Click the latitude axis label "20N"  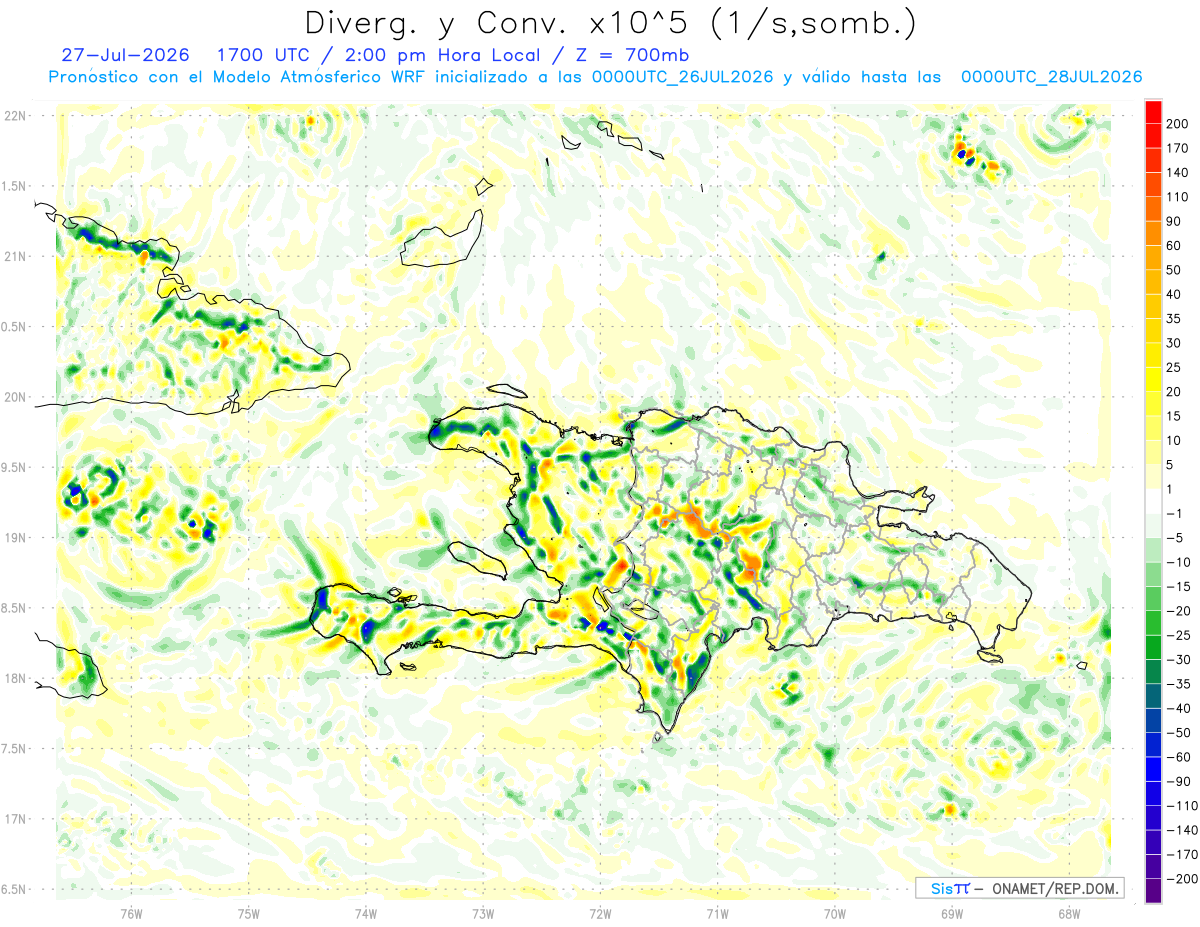click(15, 397)
